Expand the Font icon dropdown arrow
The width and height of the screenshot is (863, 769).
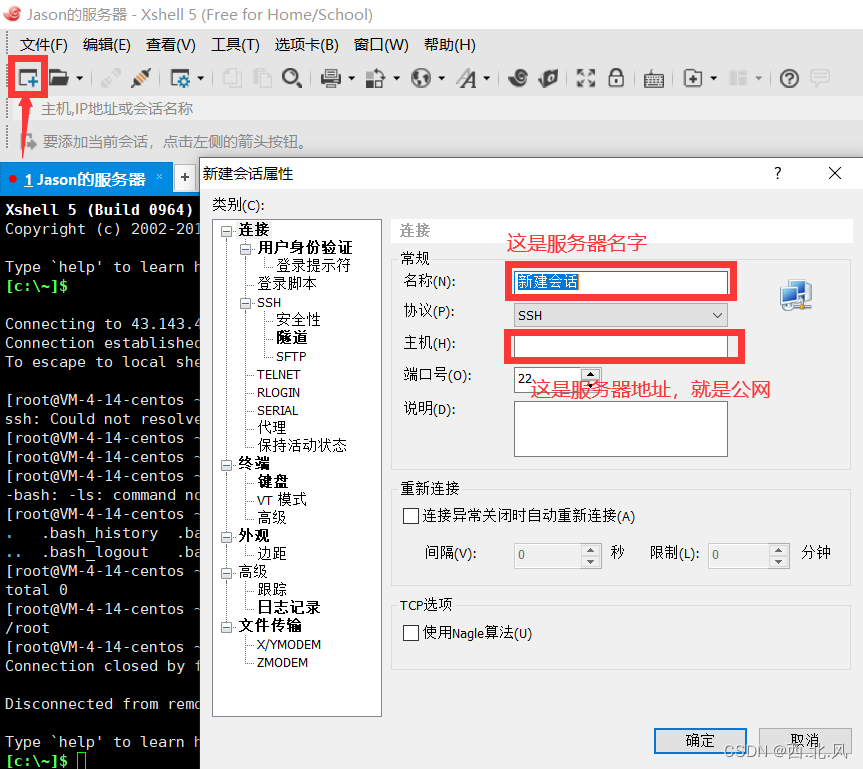(x=487, y=79)
